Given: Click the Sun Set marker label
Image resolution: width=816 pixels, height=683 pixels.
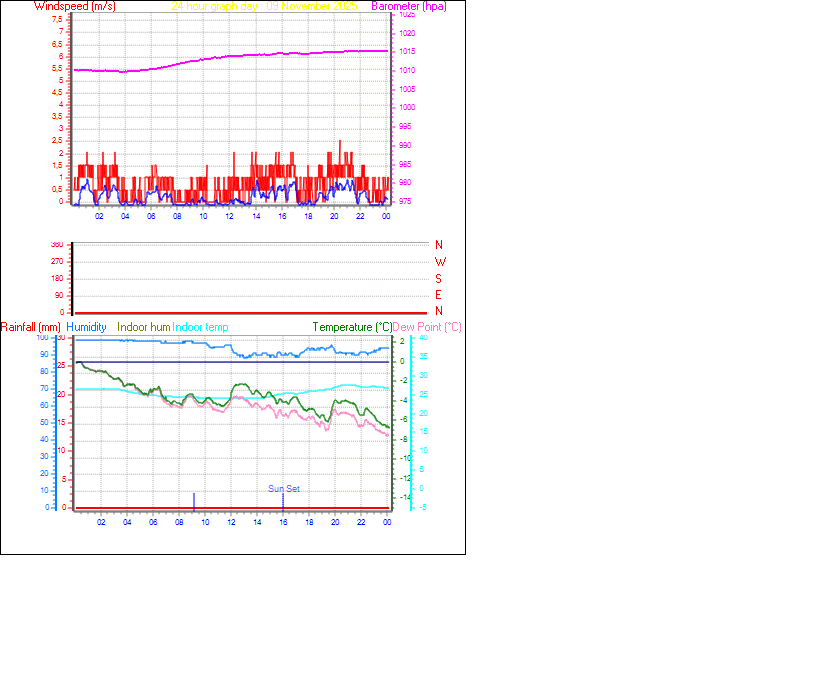Looking at the screenshot, I should 282,489.
